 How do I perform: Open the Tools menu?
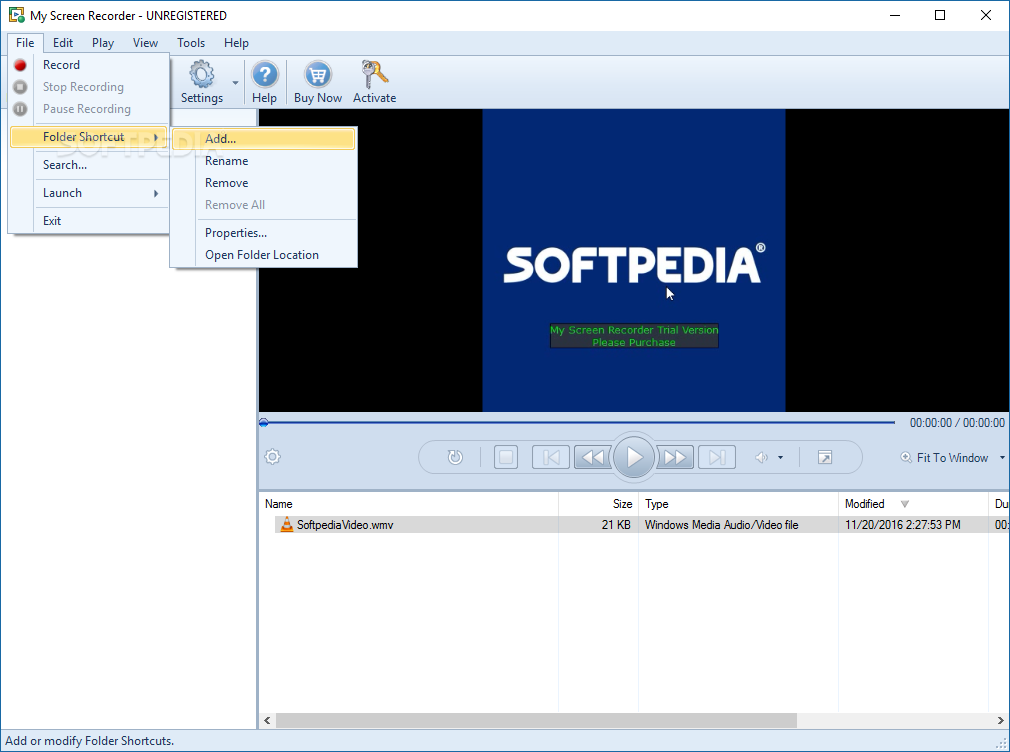point(191,43)
